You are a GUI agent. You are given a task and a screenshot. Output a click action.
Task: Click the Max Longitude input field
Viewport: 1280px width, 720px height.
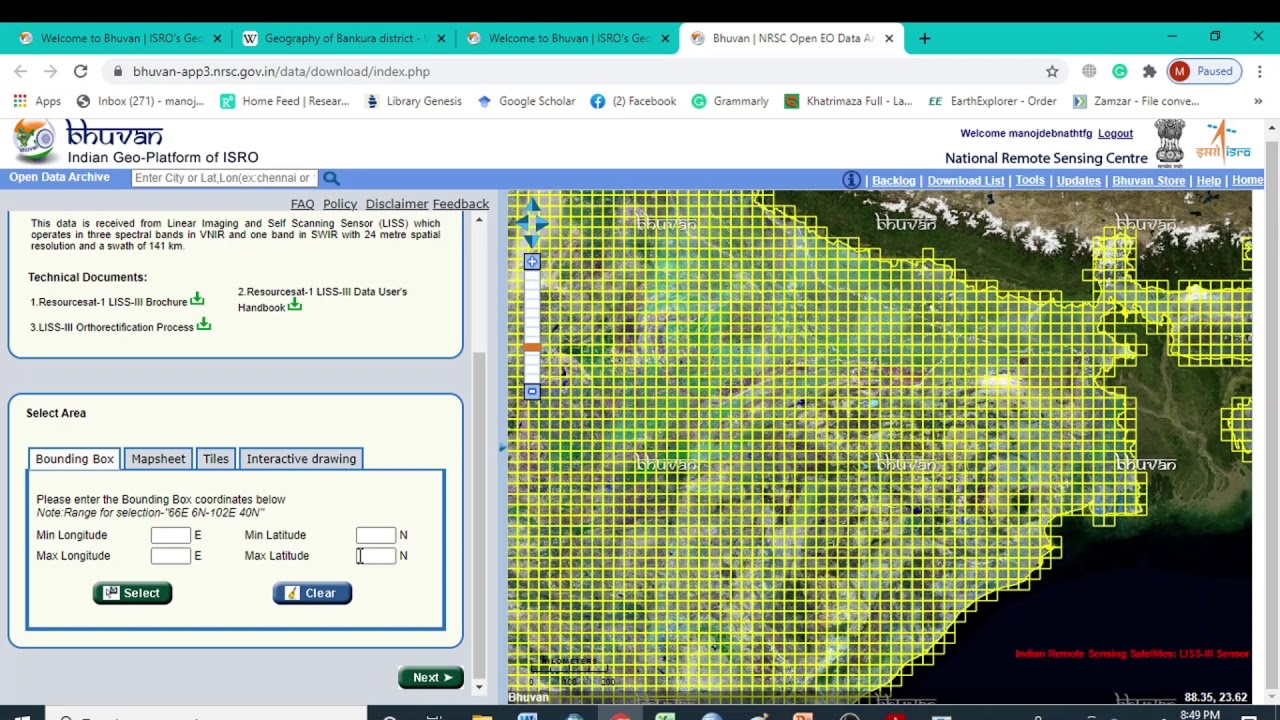(171, 556)
